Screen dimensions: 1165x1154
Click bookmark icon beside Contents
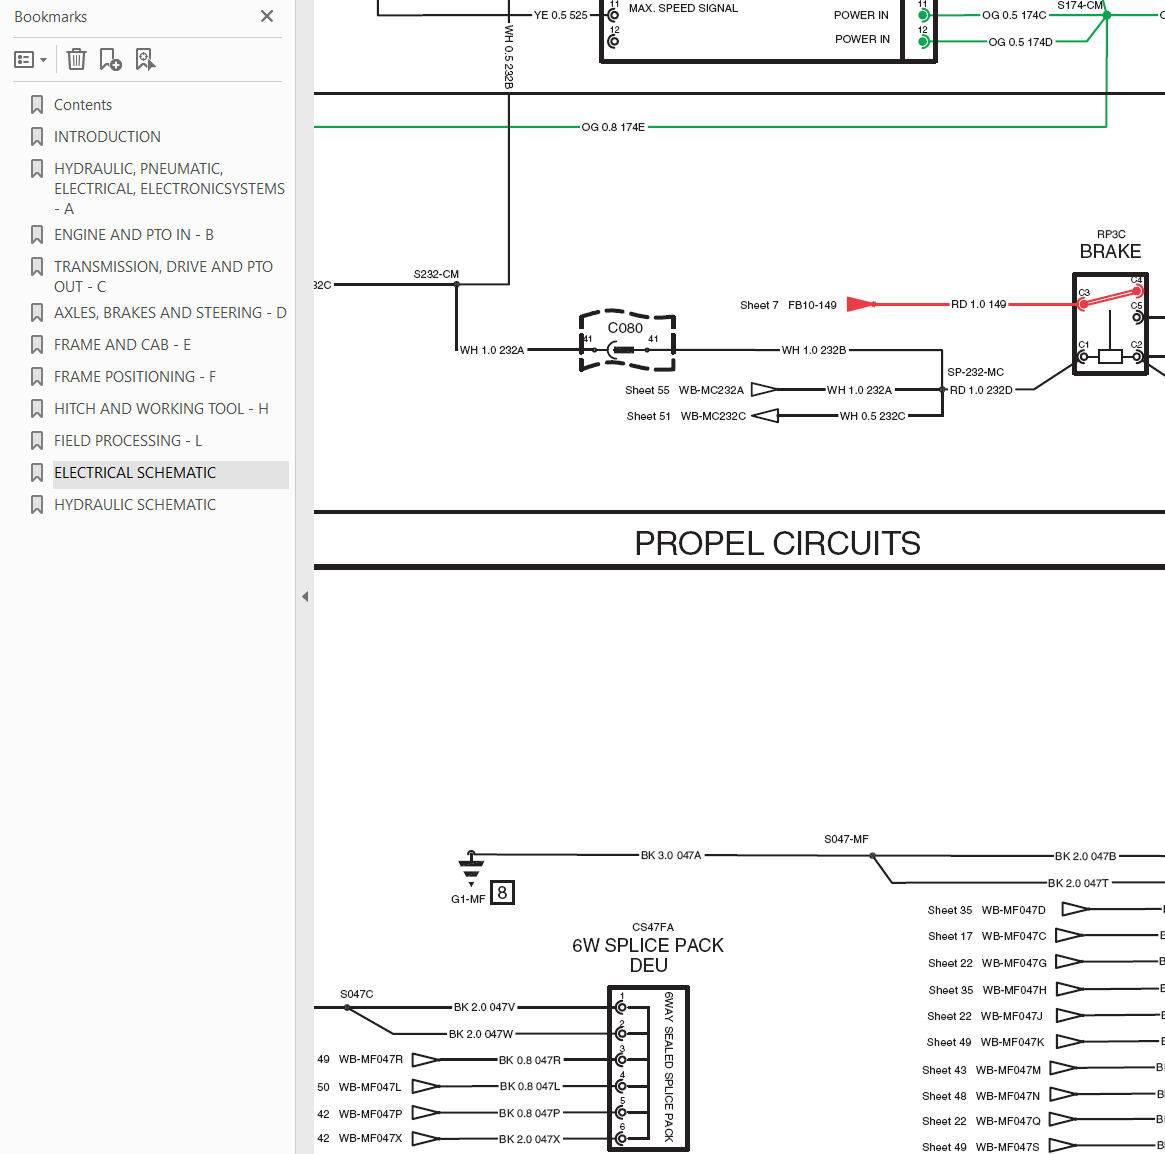pyautogui.click(x=36, y=105)
